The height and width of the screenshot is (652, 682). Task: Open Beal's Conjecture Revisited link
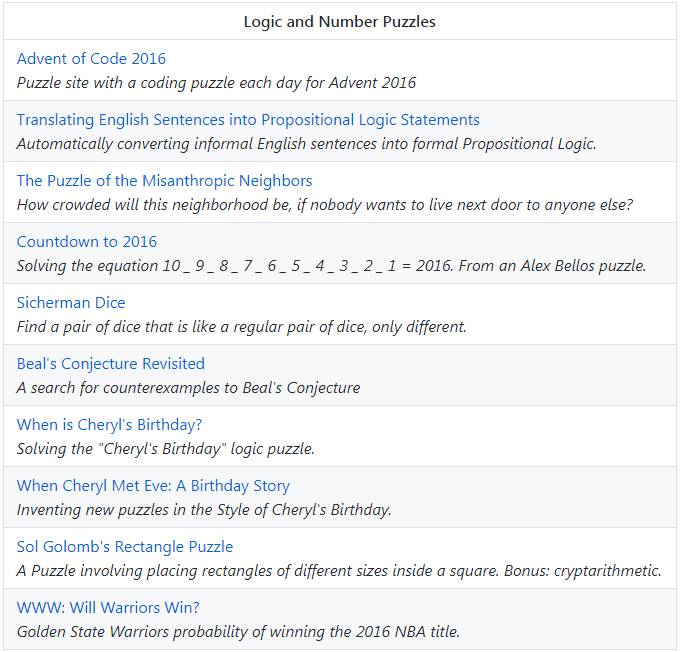111,364
